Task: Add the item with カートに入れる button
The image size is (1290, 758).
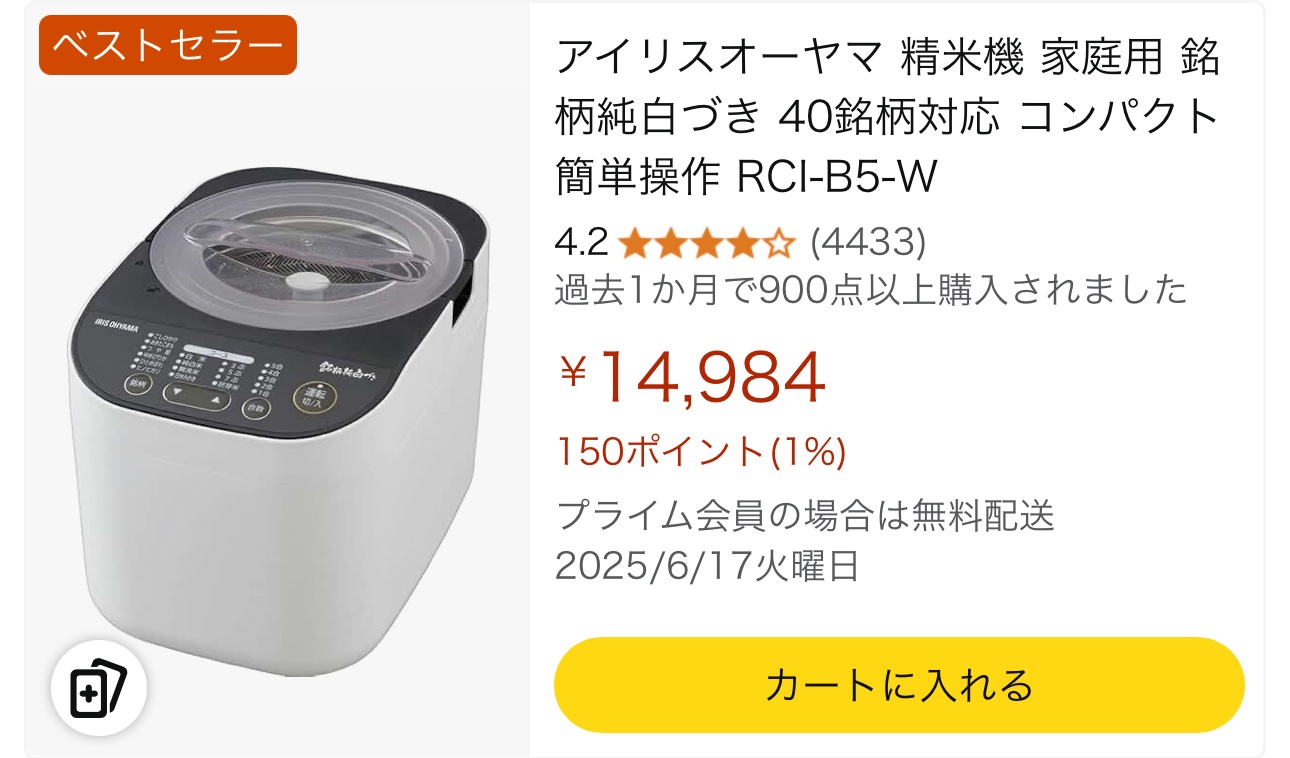Action: click(899, 686)
